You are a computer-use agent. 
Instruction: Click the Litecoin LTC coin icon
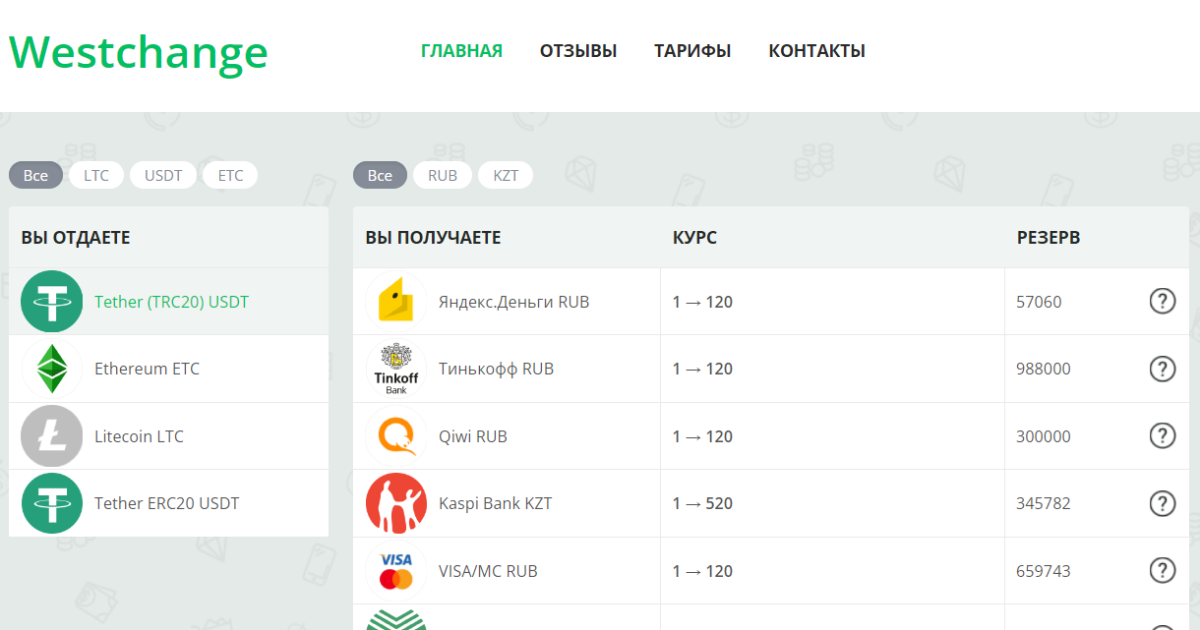click(52, 436)
